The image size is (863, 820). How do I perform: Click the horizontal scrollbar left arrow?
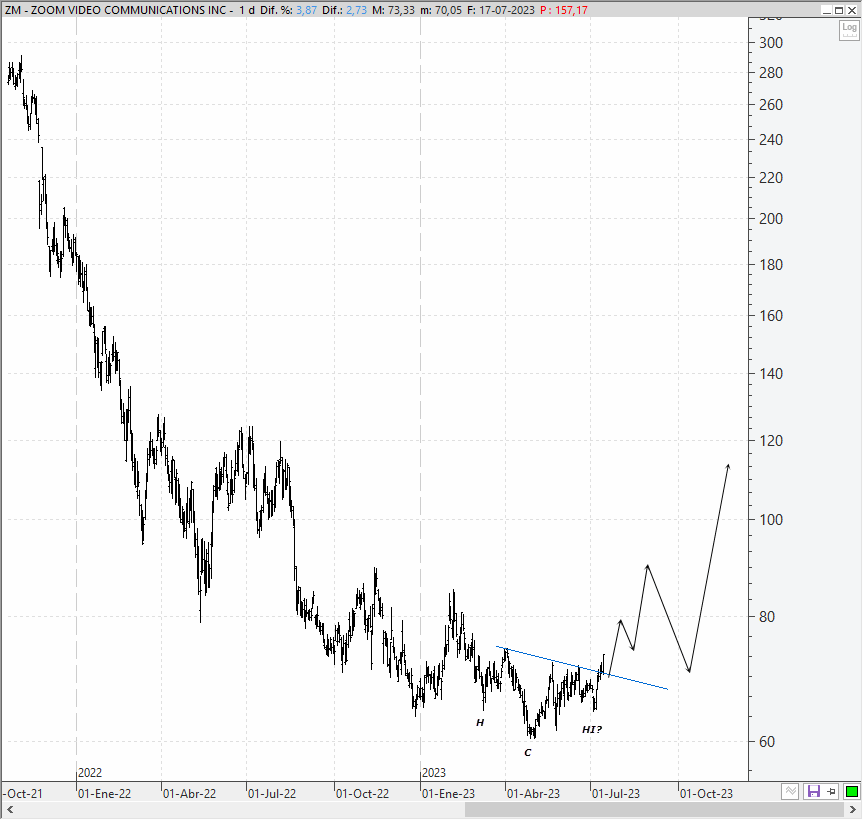click(x=9, y=810)
